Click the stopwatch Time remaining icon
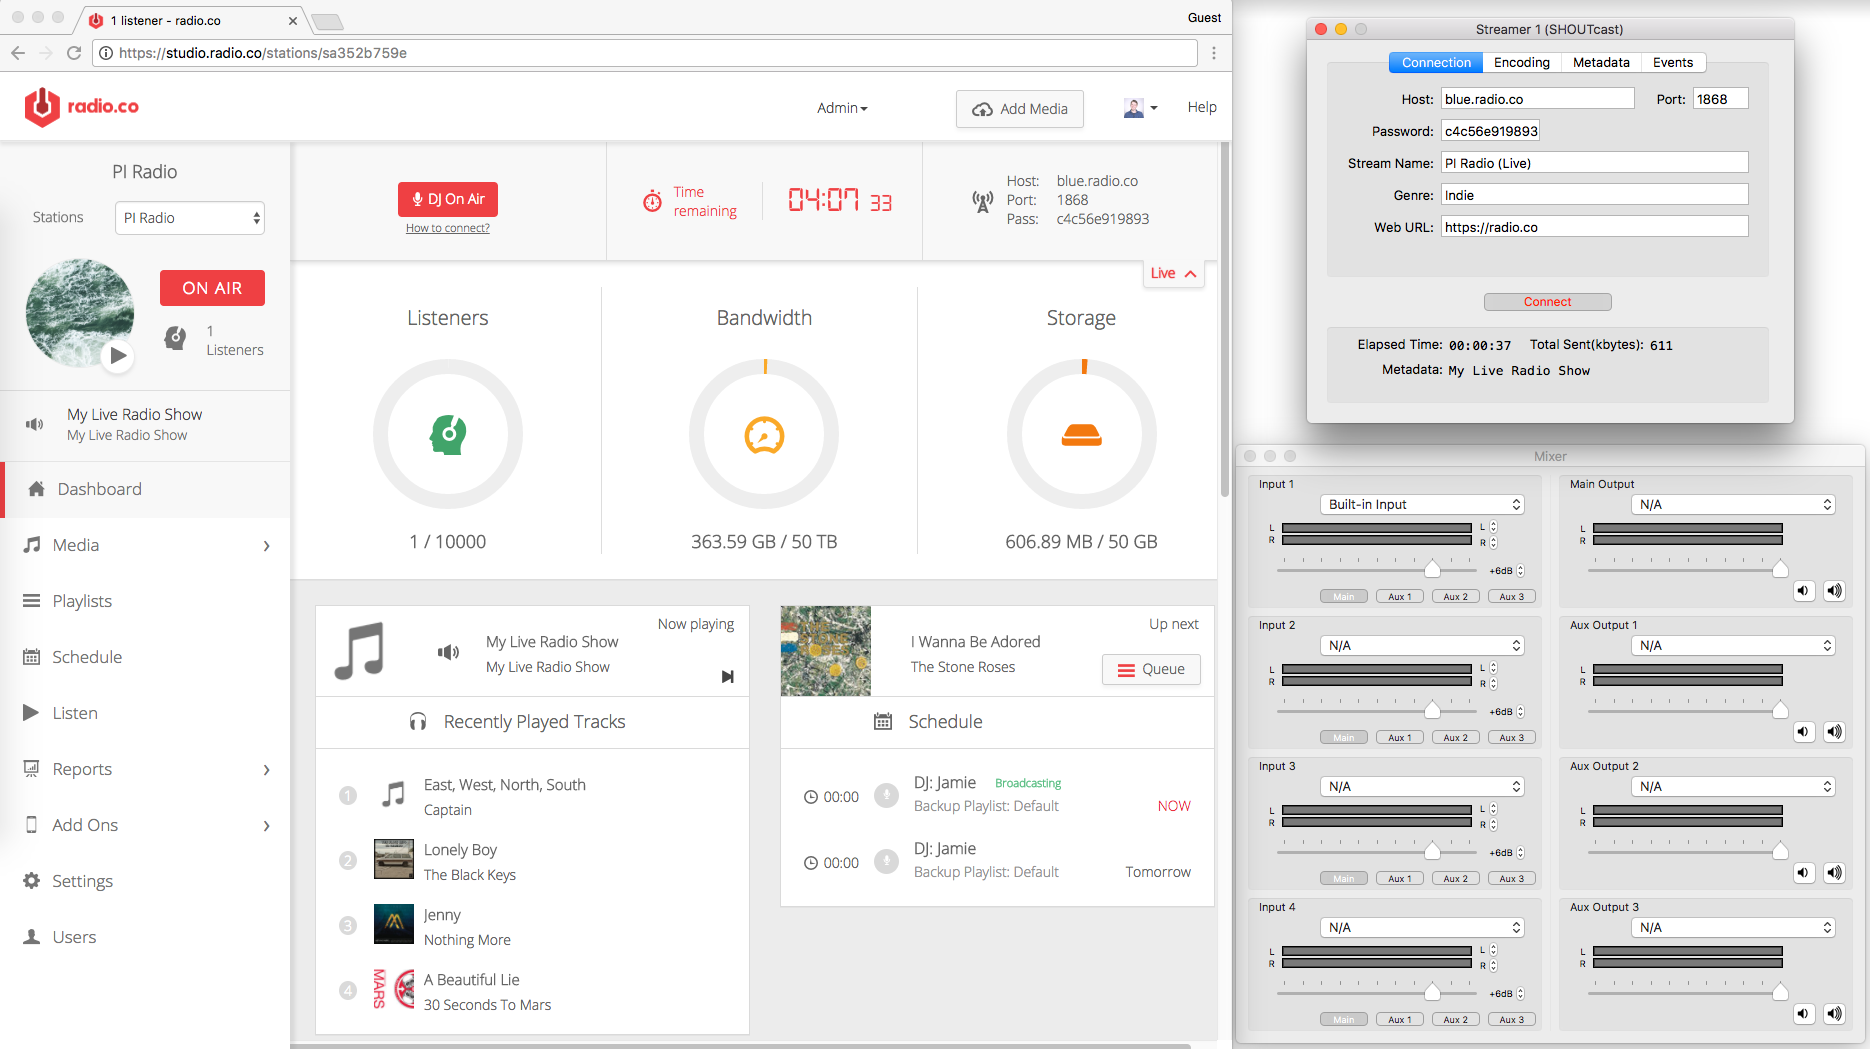The image size is (1870, 1049). [x=652, y=201]
